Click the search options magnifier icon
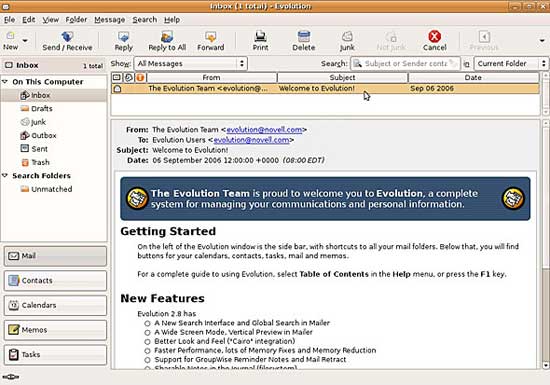 pos(357,63)
